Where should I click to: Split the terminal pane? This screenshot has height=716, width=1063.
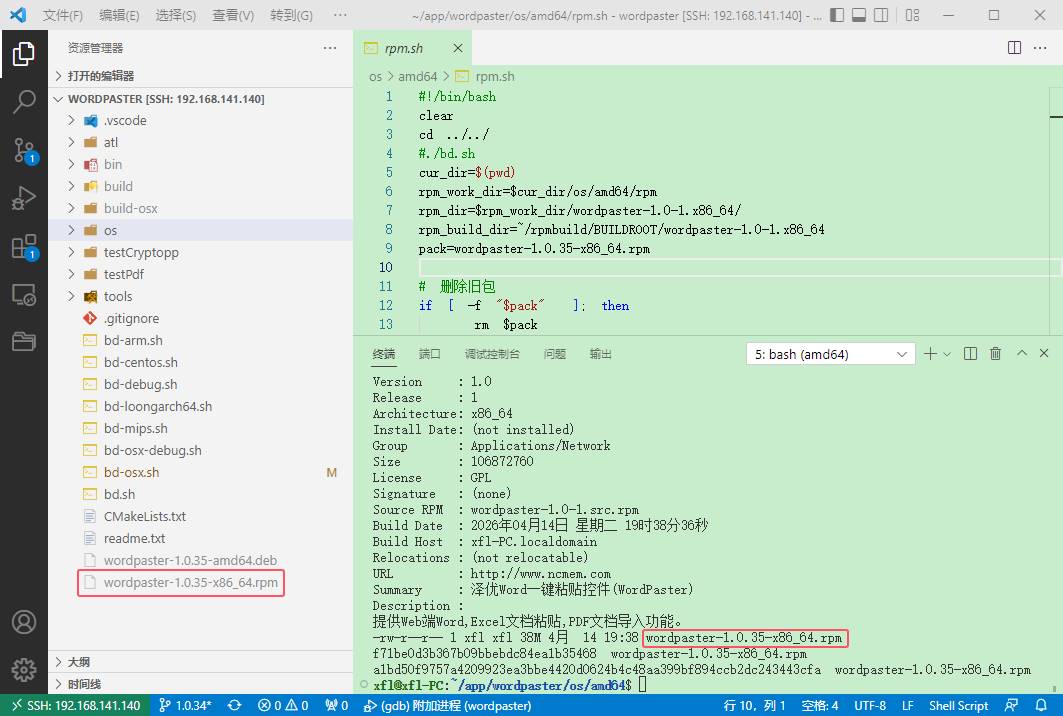[972, 354]
